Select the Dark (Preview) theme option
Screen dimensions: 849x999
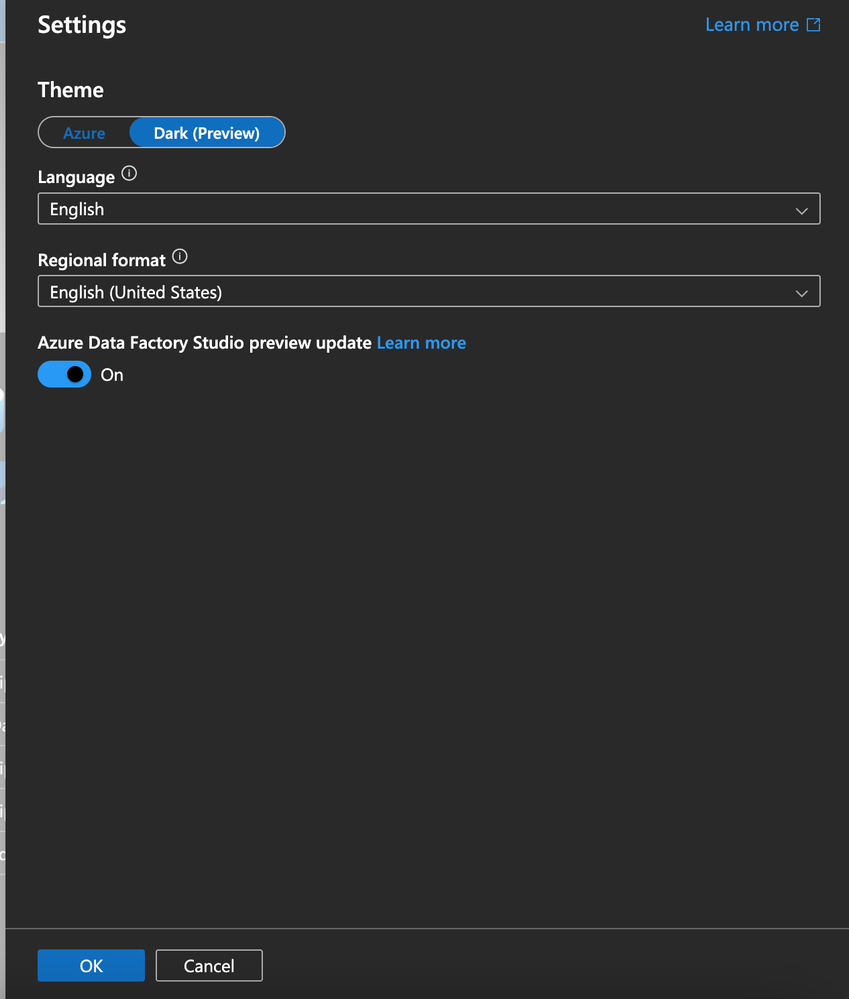point(207,133)
